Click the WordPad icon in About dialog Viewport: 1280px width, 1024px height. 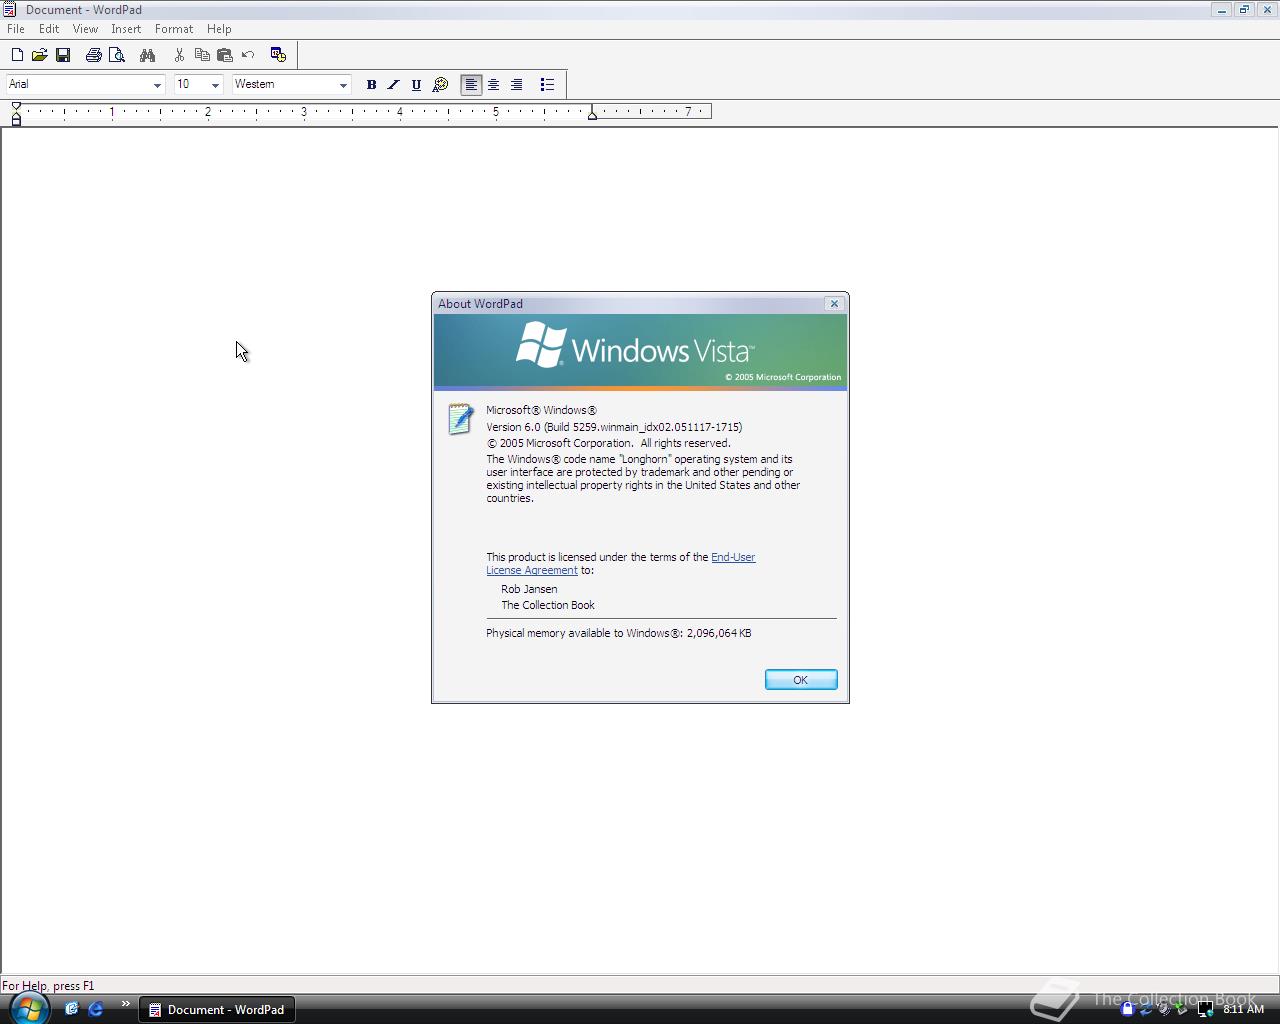pyautogui.click(x=460, y=419)
